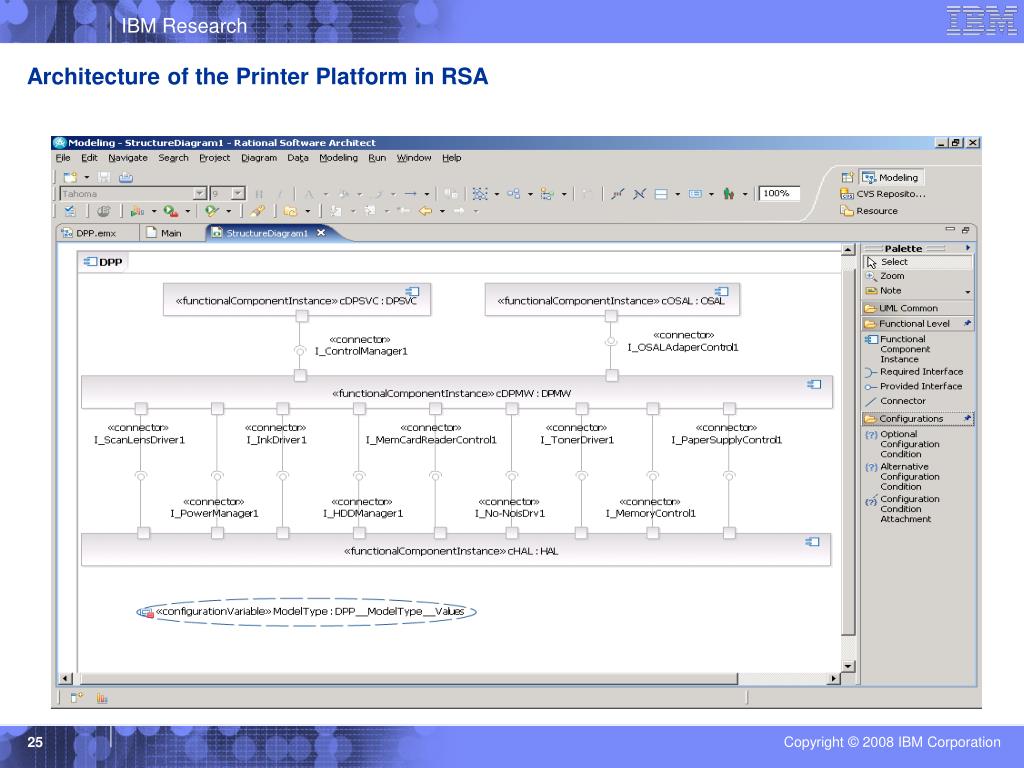Open the Tahoma font dropdown
1024x768 pixels.
[x=200, y=193]
